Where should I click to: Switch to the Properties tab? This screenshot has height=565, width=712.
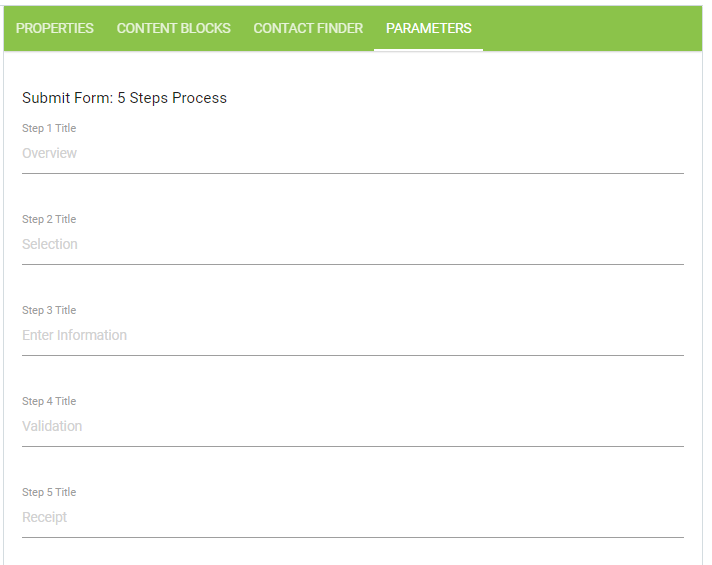click(55, 28)
